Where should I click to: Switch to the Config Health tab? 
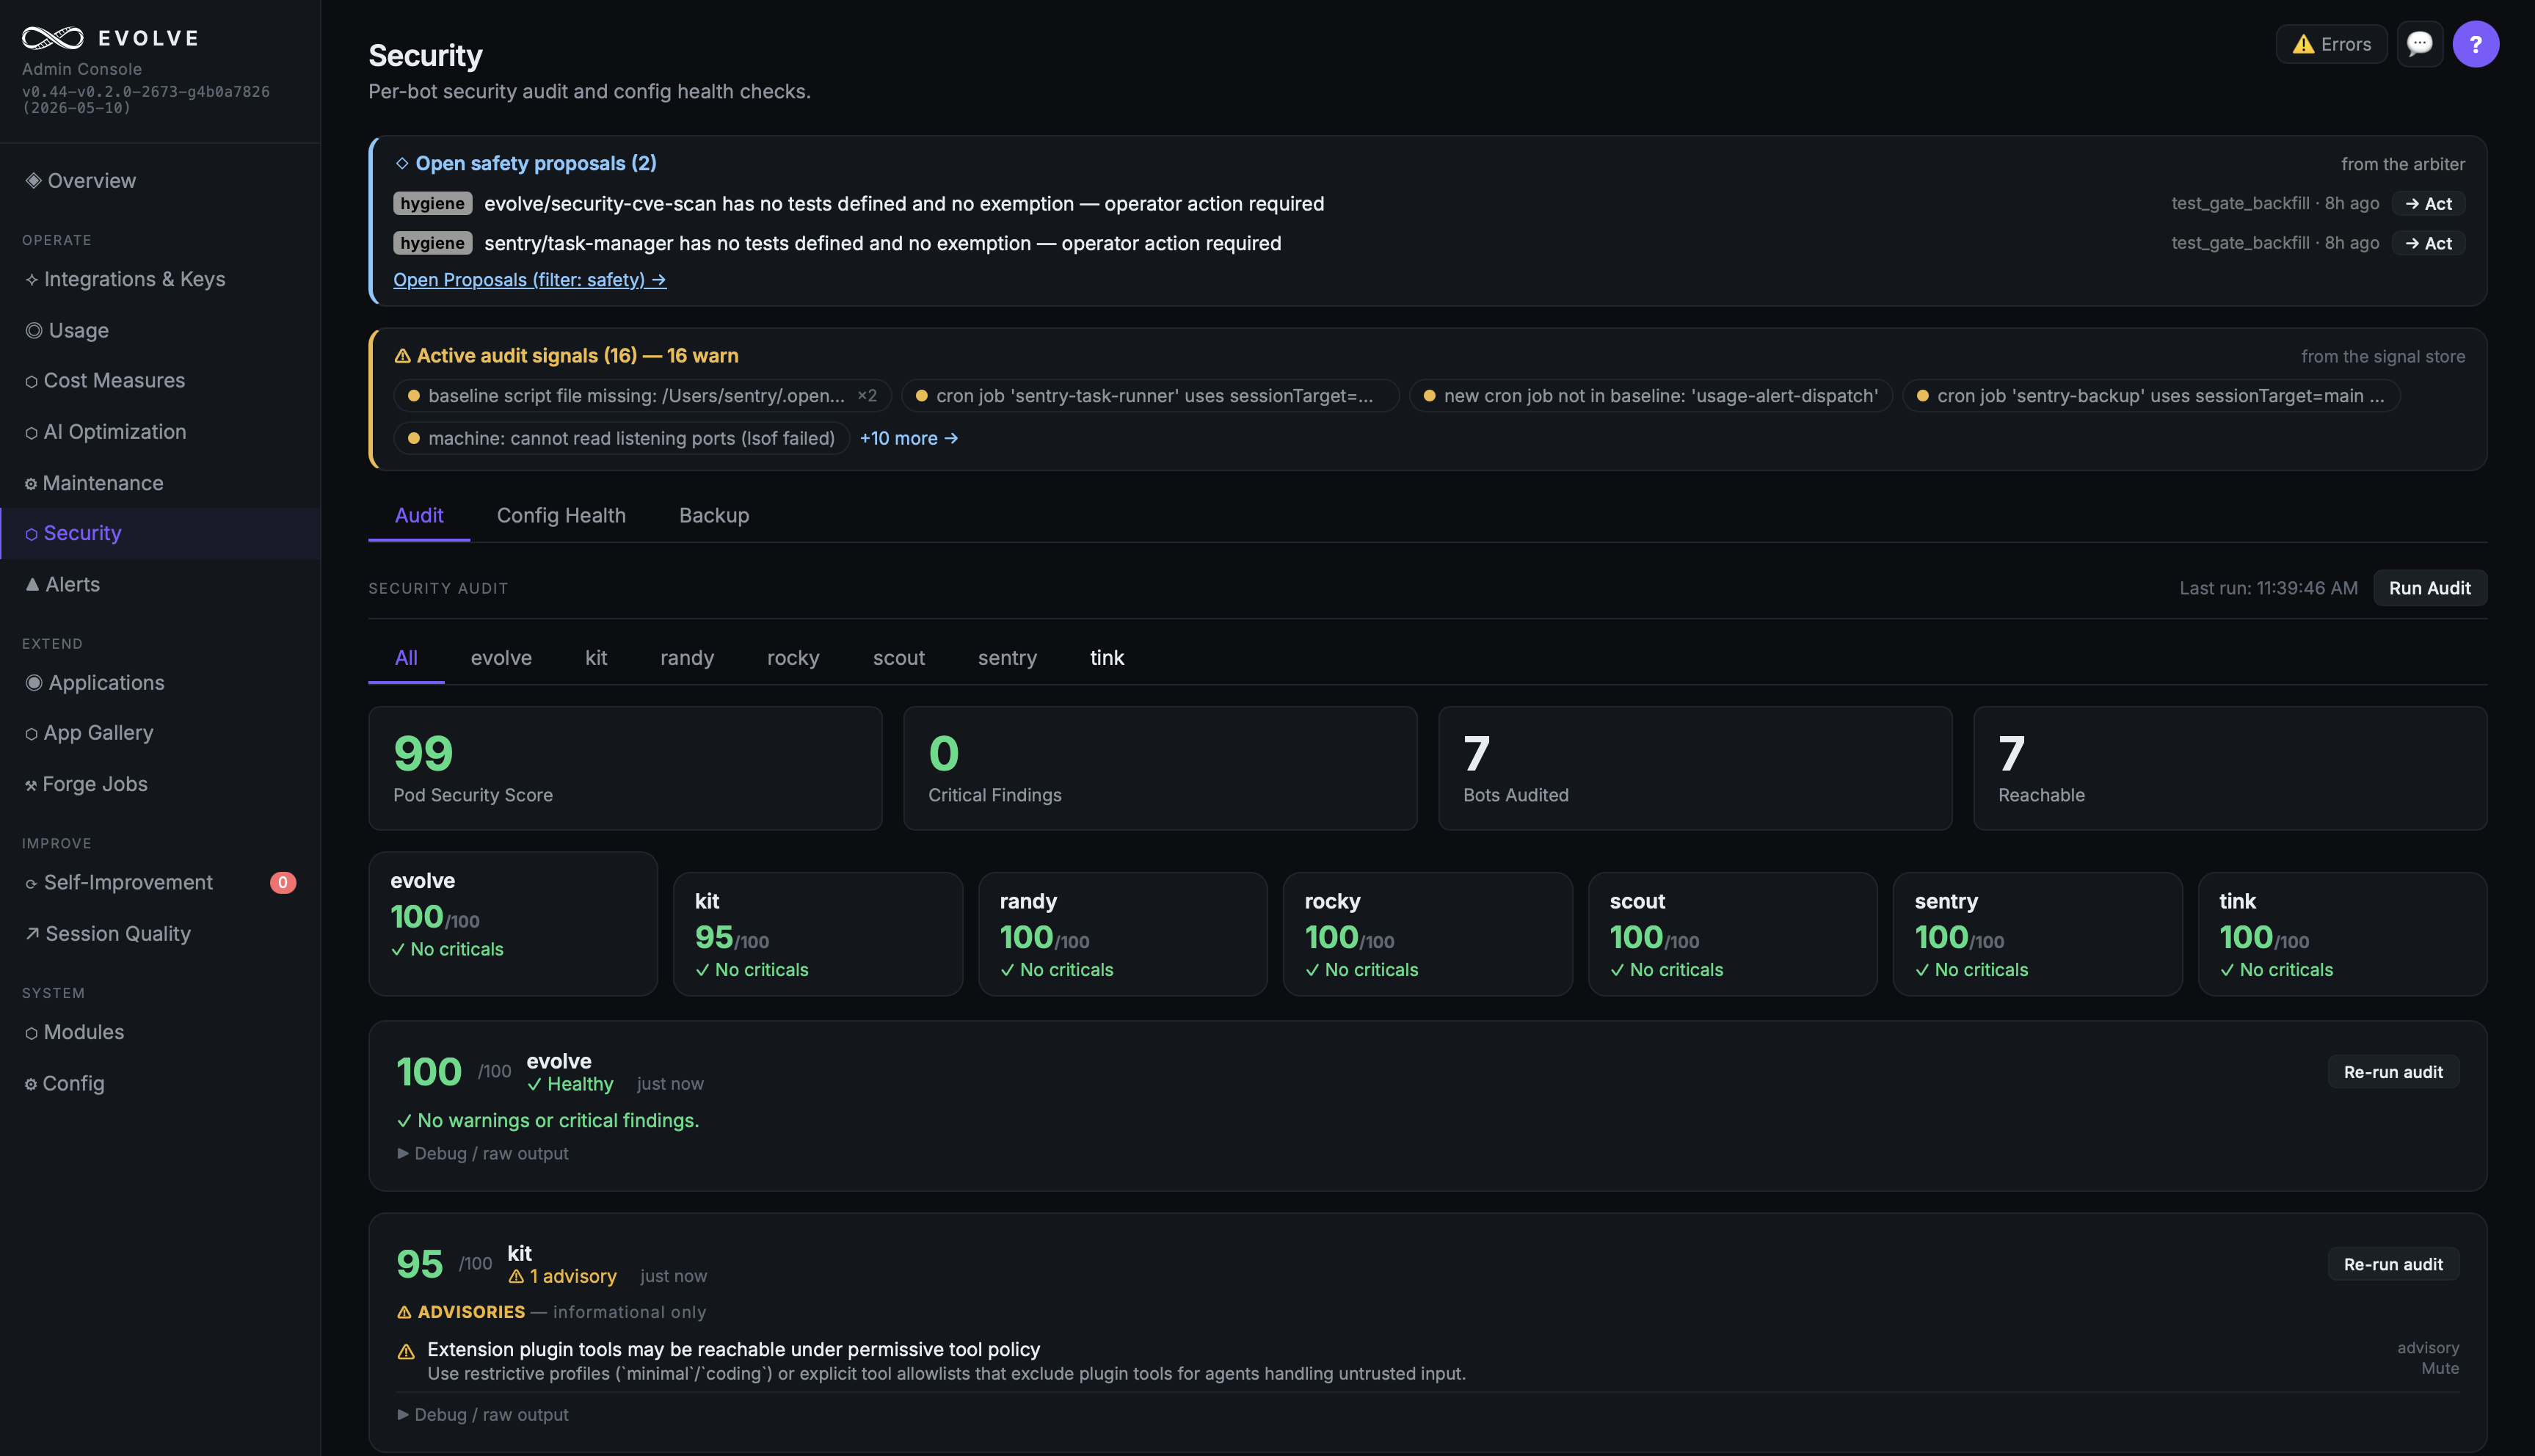click(561, 515)
